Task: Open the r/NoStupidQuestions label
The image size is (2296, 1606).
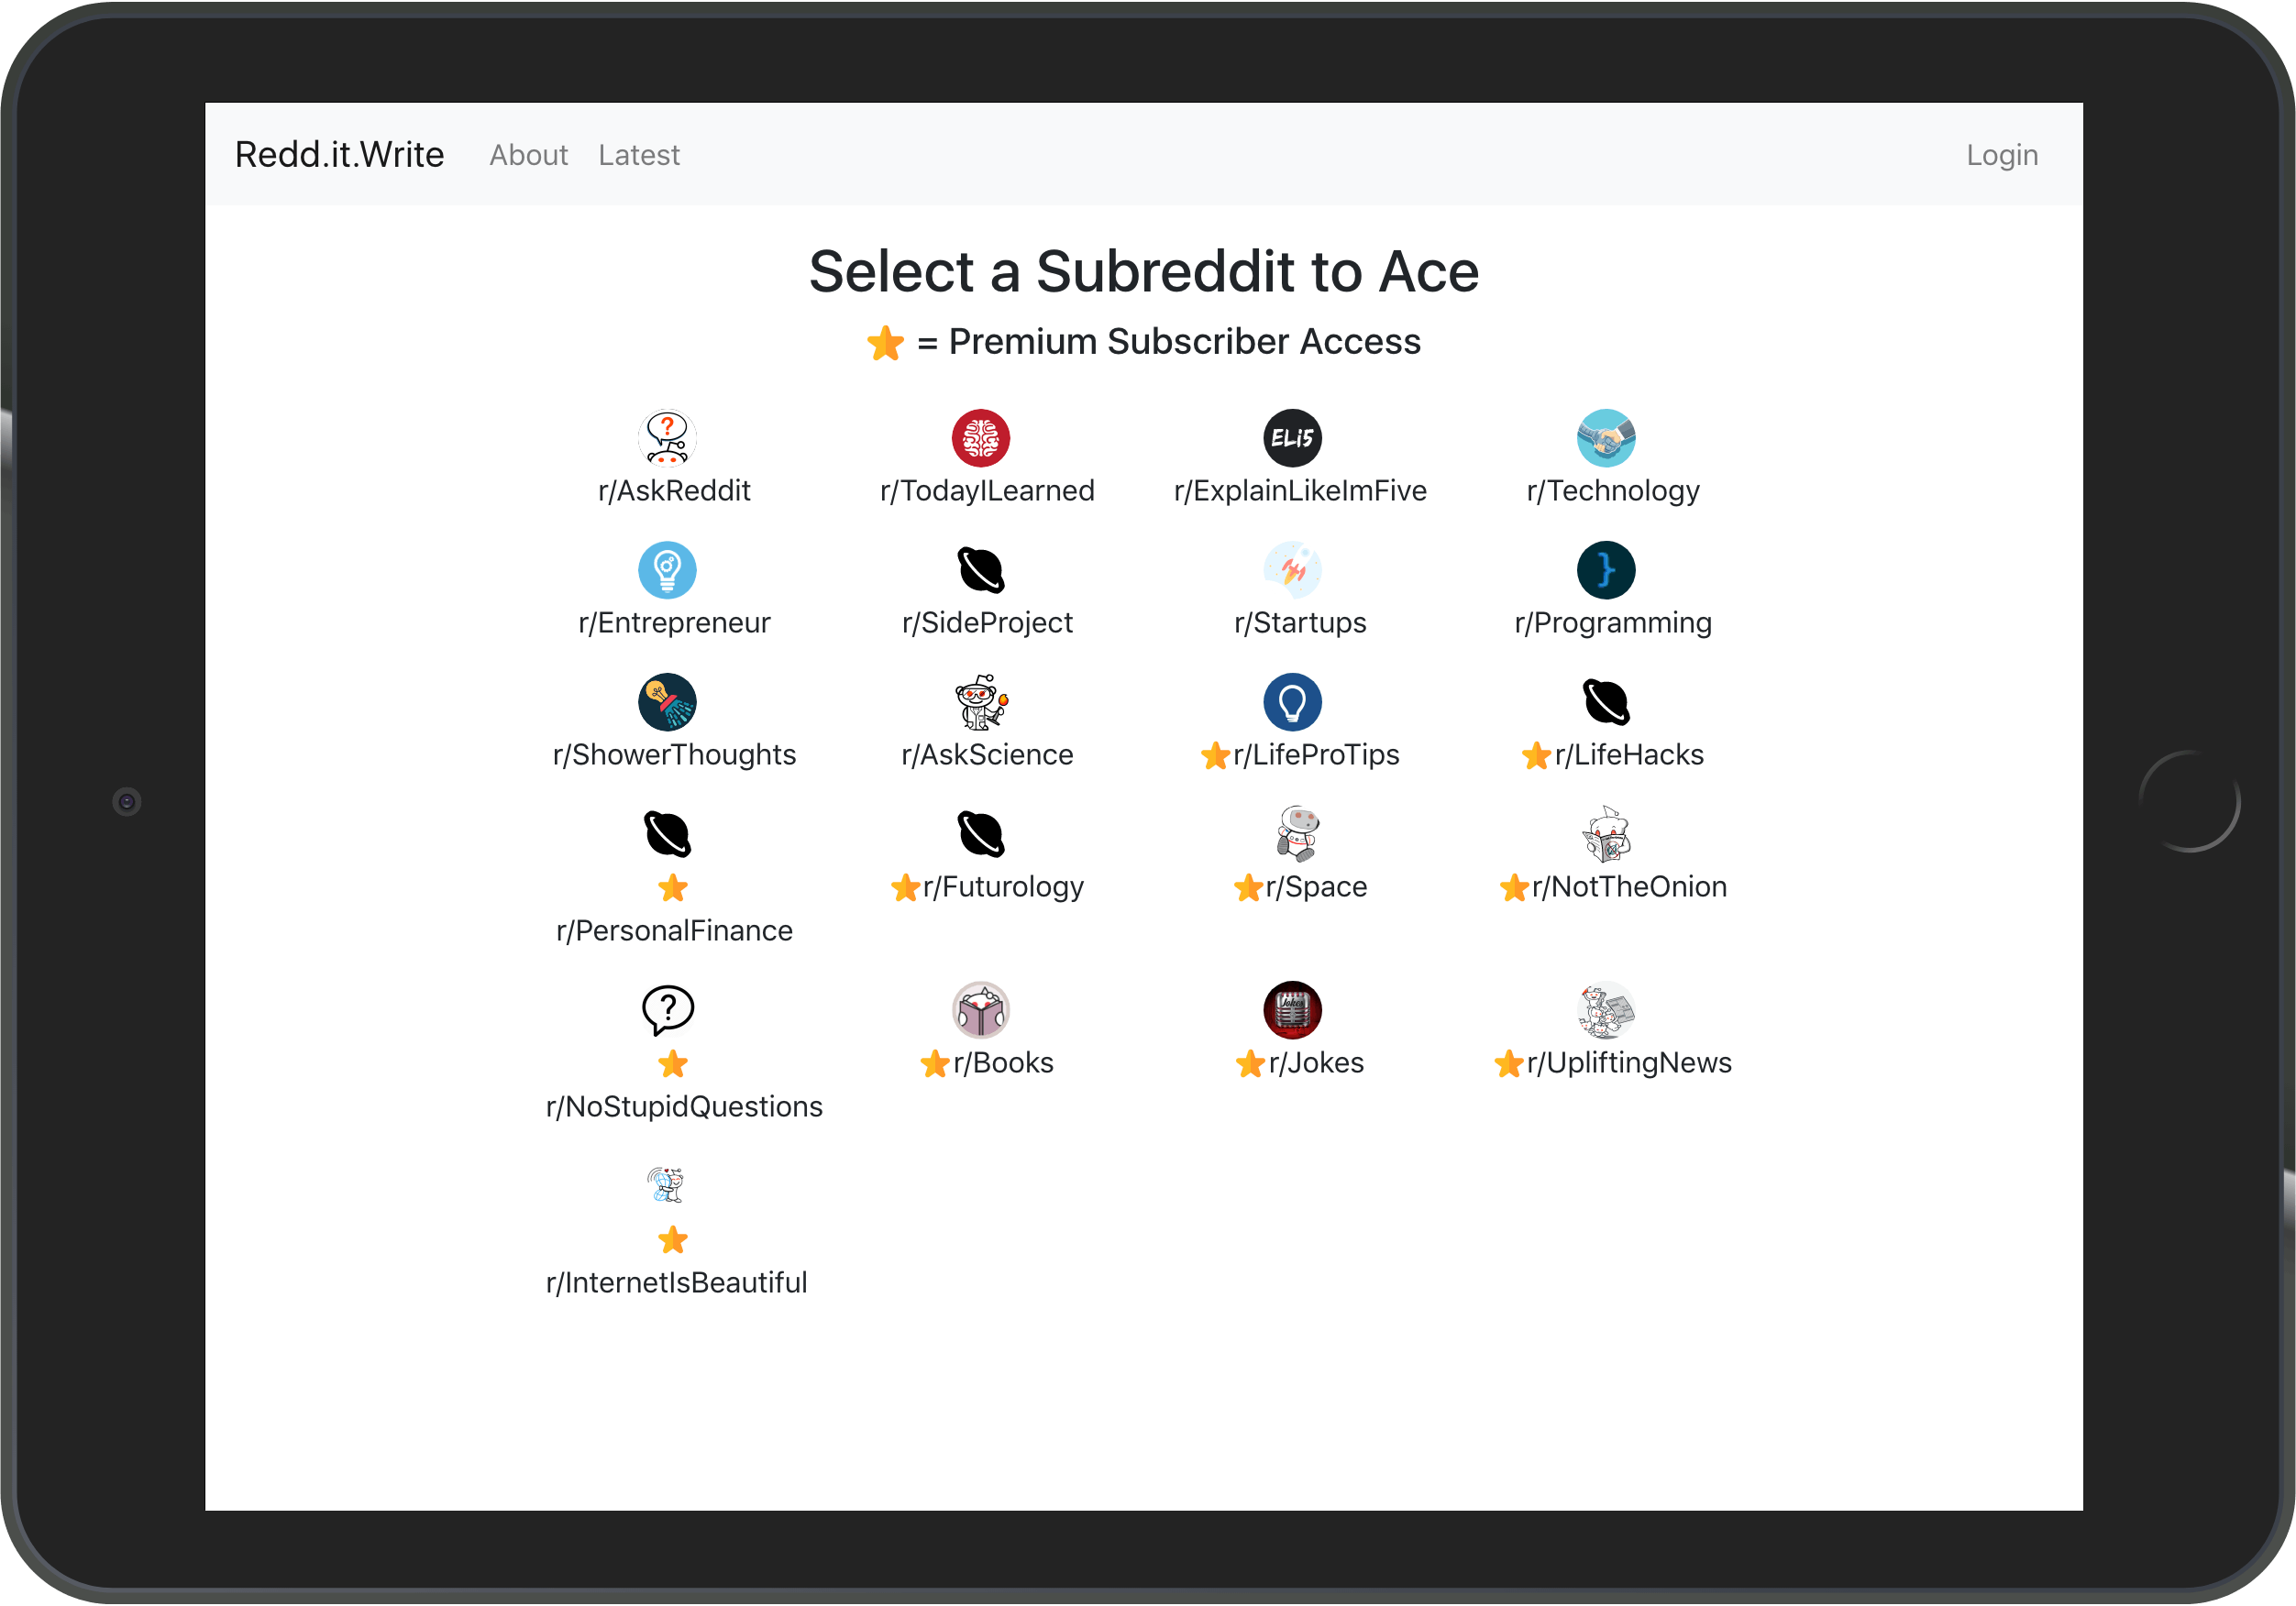Action: [684, 1107]
